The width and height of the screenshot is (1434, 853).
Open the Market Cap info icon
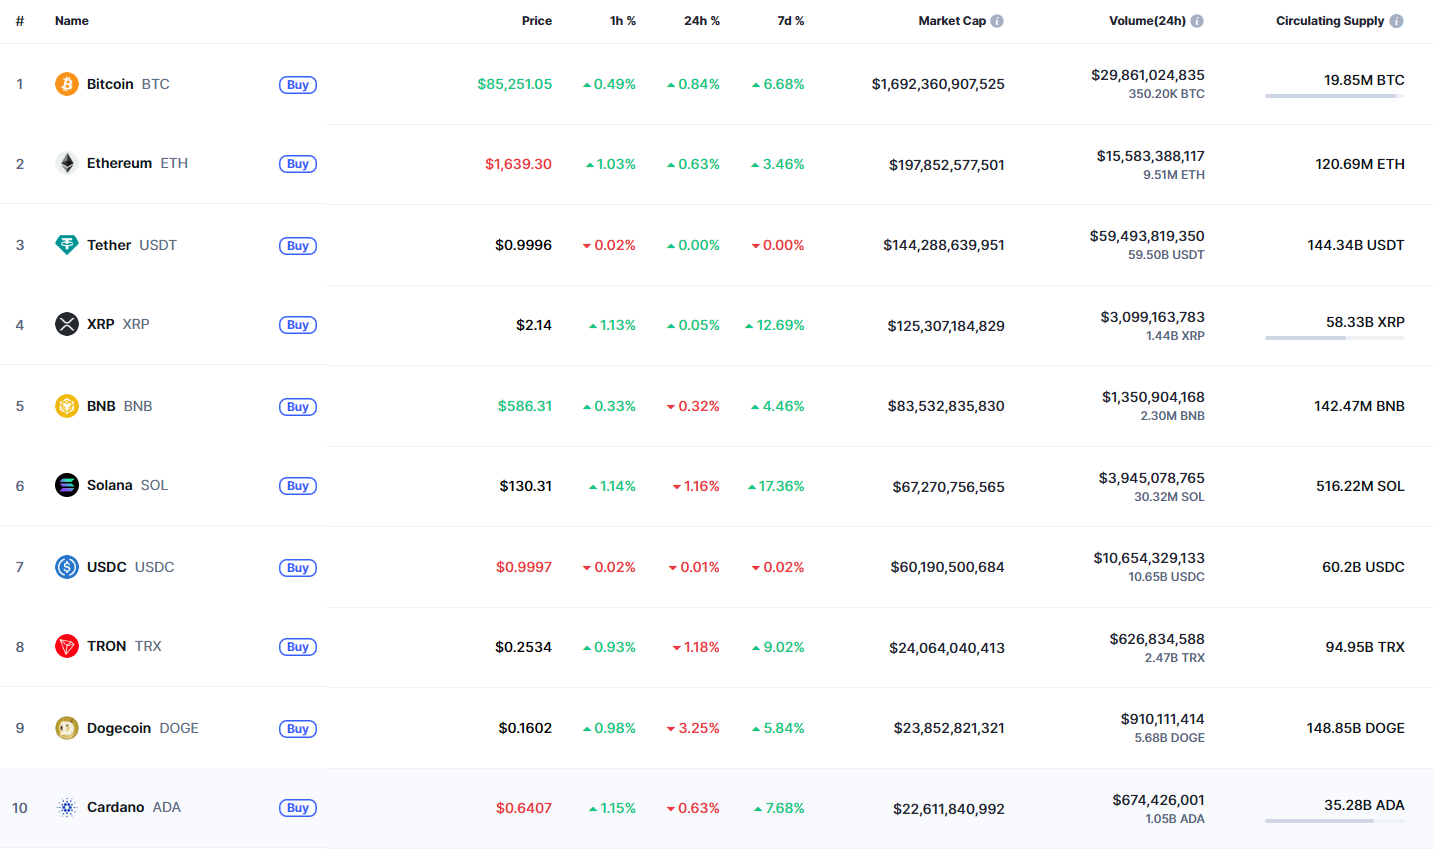[x=997, y=21]
